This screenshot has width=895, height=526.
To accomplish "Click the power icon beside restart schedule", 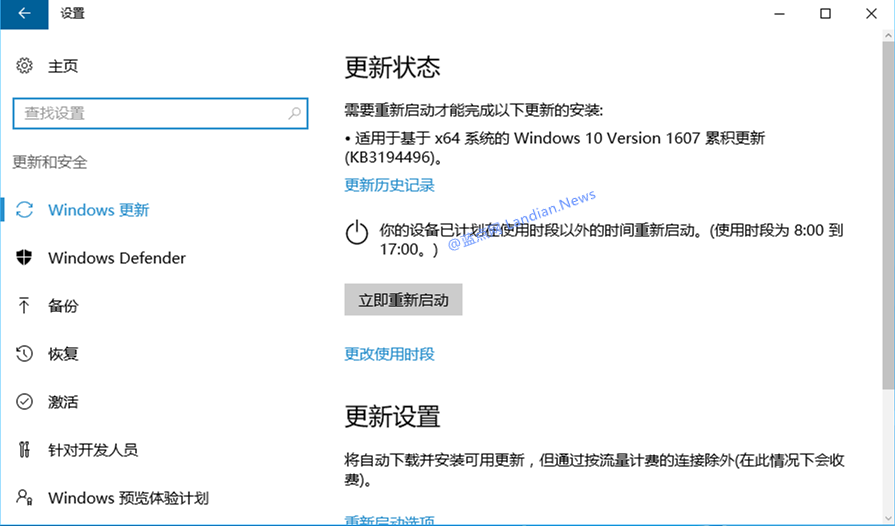I will point(357,232).
